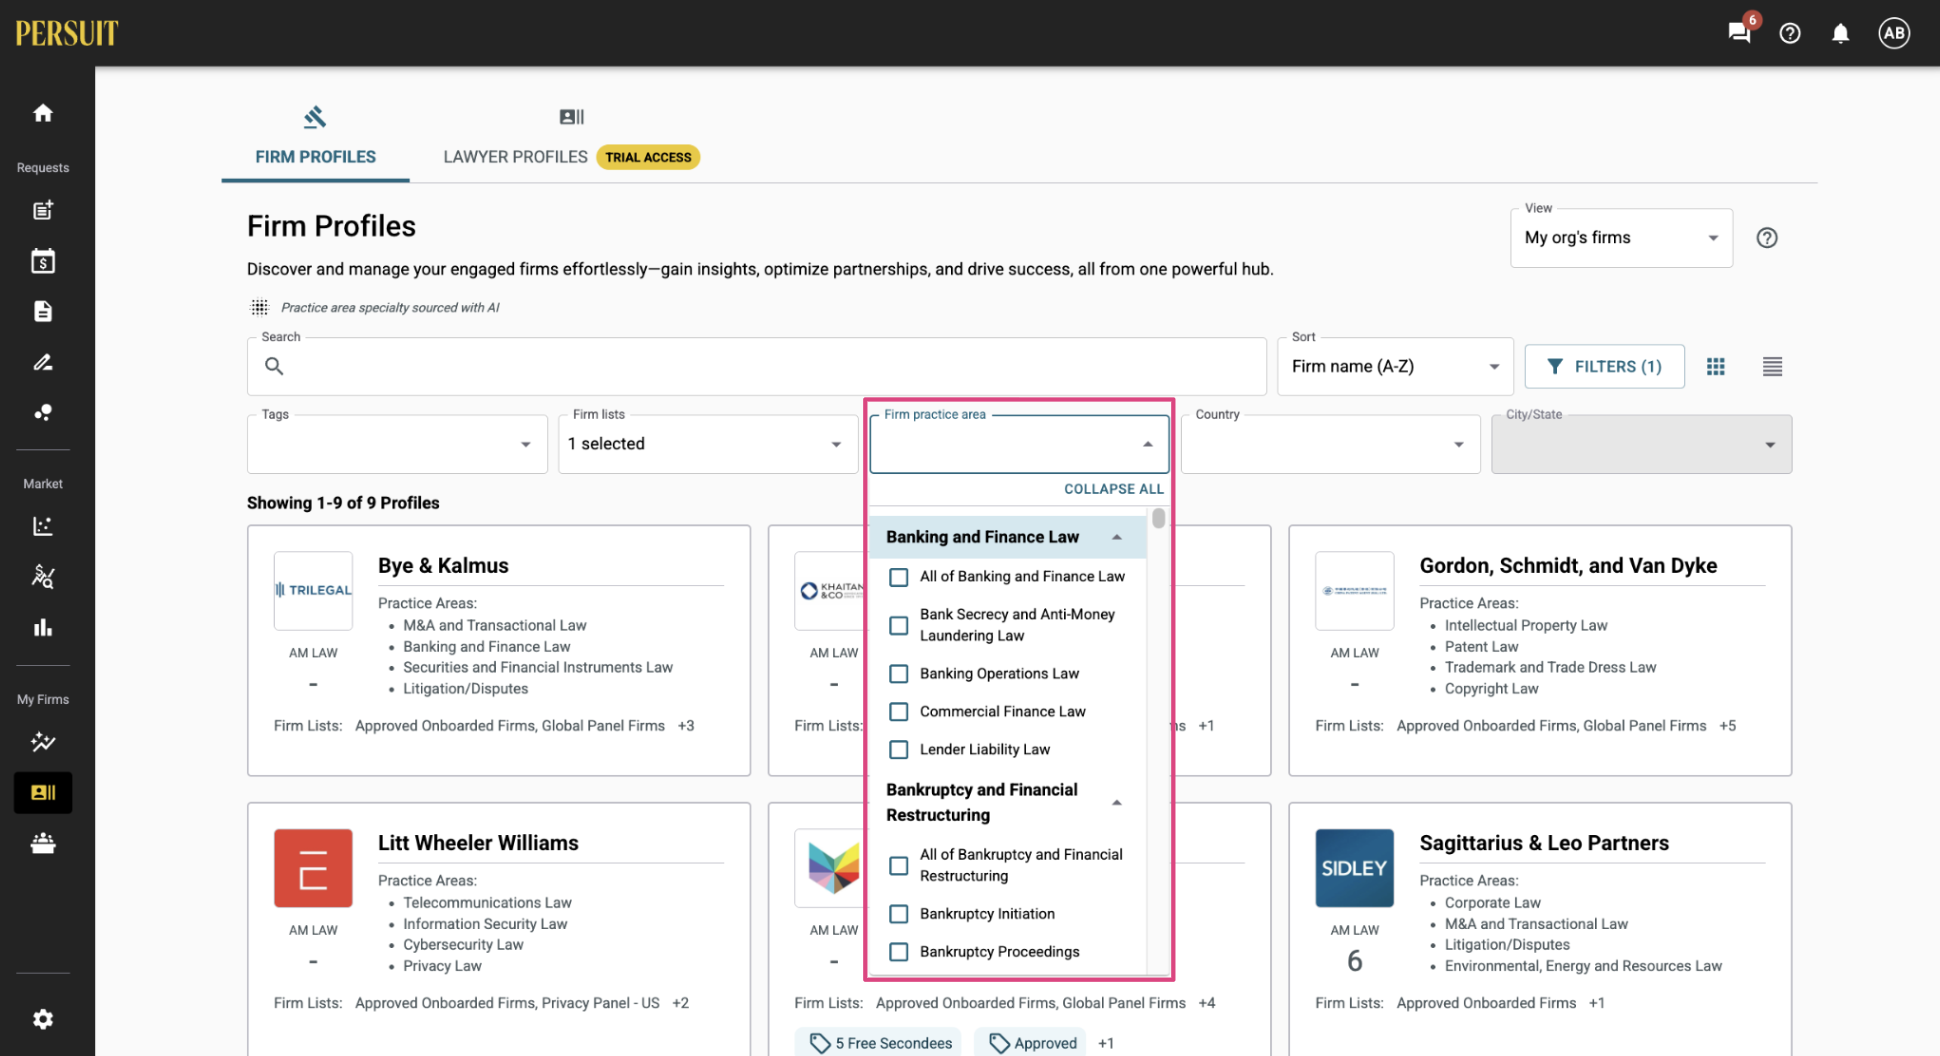Image resolution: width=1940 pixels, height=1056 pixels.
Task: Check All of Banking and Finance Law
Action: pos(899,577)
